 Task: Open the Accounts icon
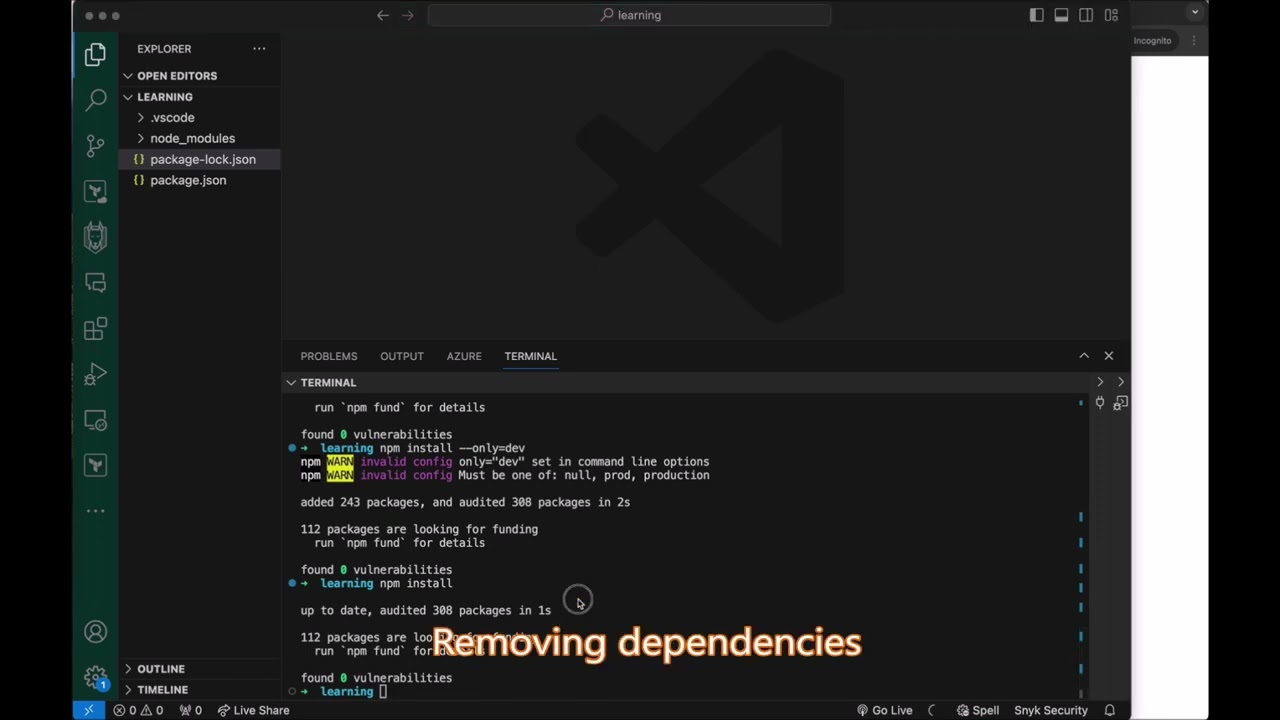pos(95,632)
